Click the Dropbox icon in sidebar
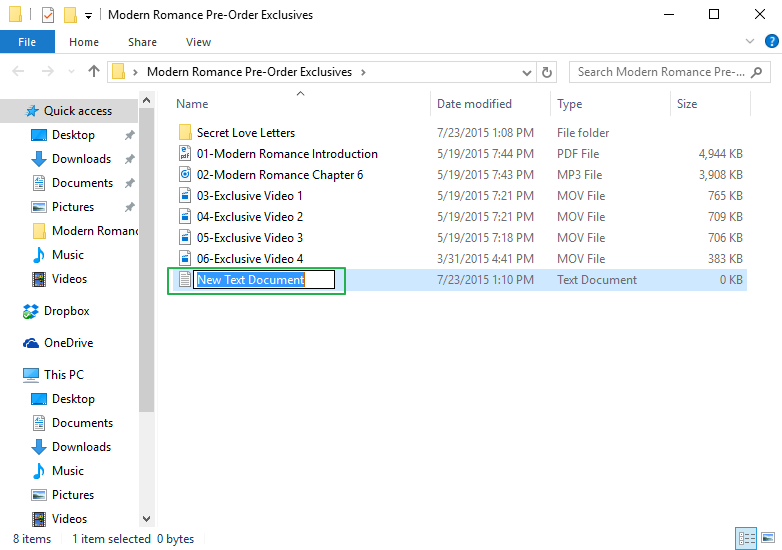Screen dimensions: 782x550 (x=31, y=311)
